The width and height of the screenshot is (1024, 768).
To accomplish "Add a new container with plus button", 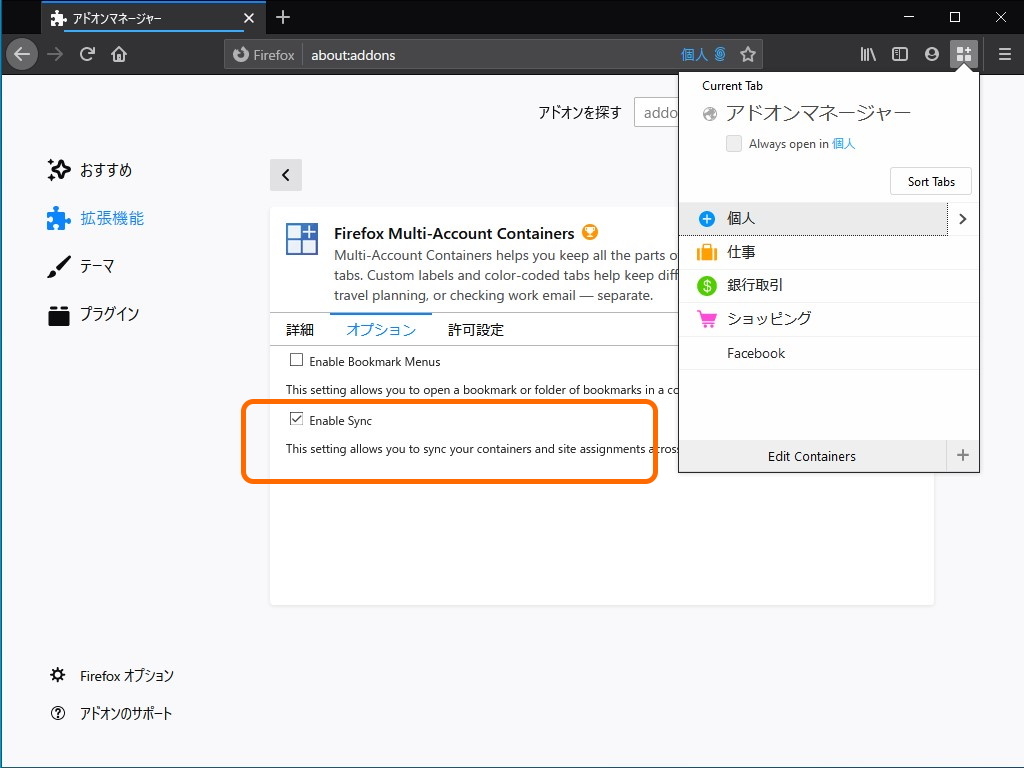I will 963,456.
